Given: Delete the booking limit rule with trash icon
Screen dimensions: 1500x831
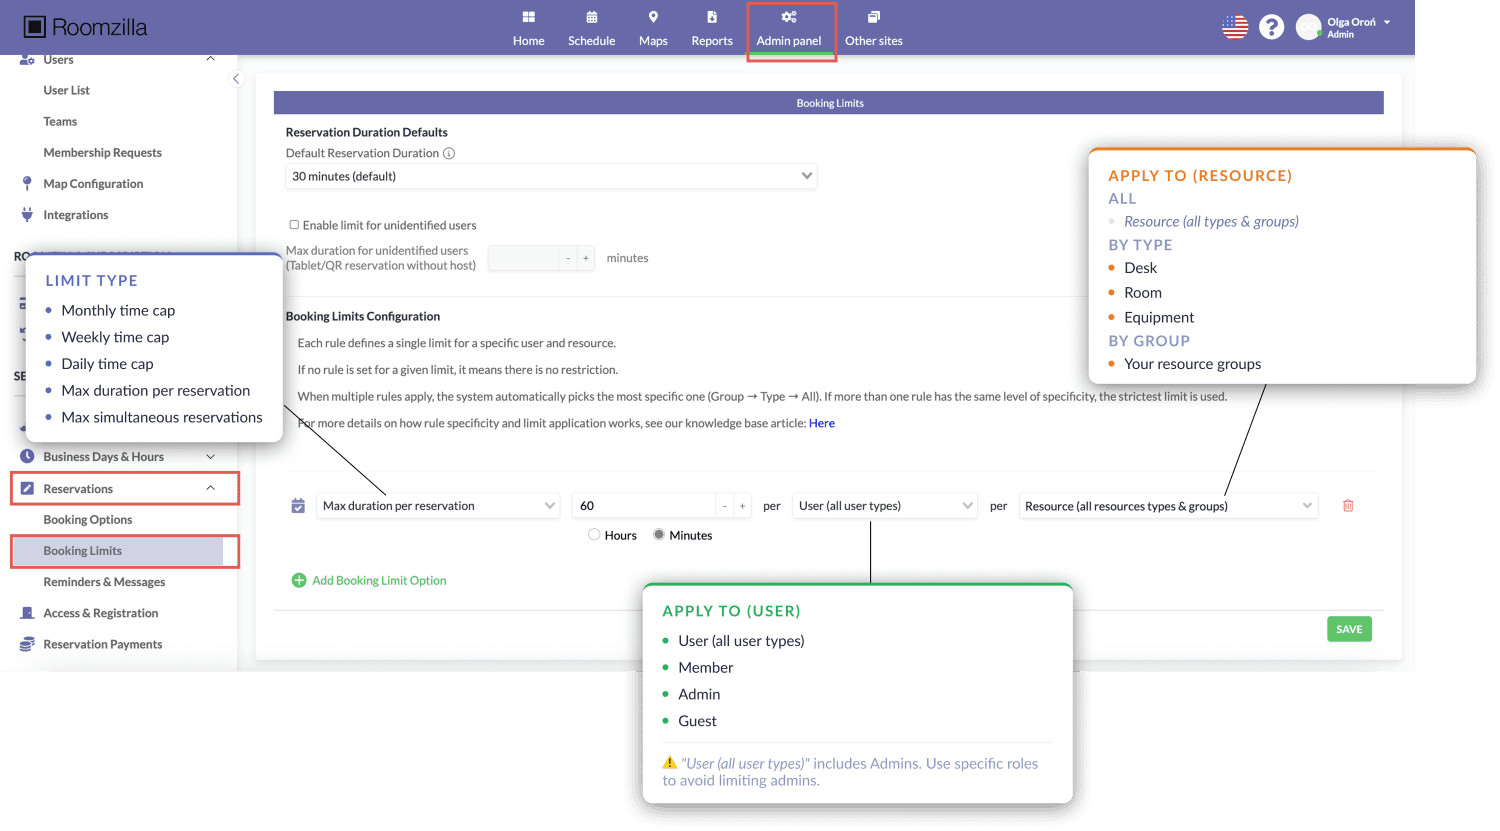Looking at the screenshot, I should pos(1348,506).
